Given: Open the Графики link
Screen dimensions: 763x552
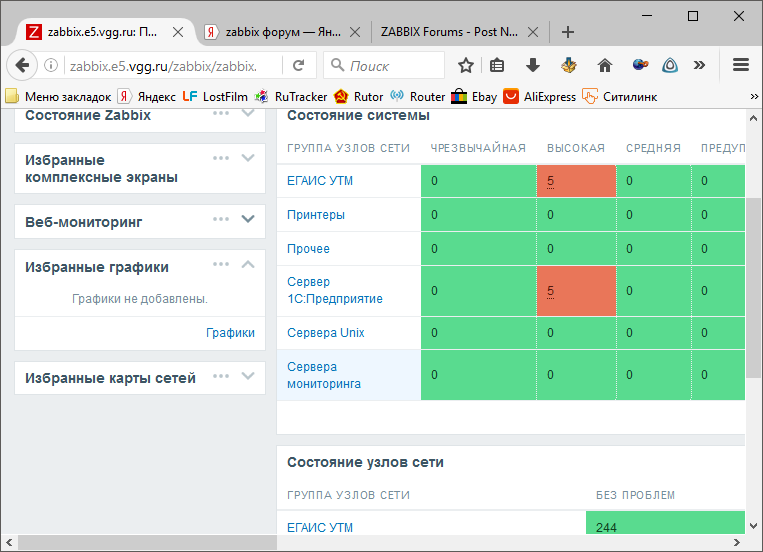Looking at the screenshot, I should [230, 333].
